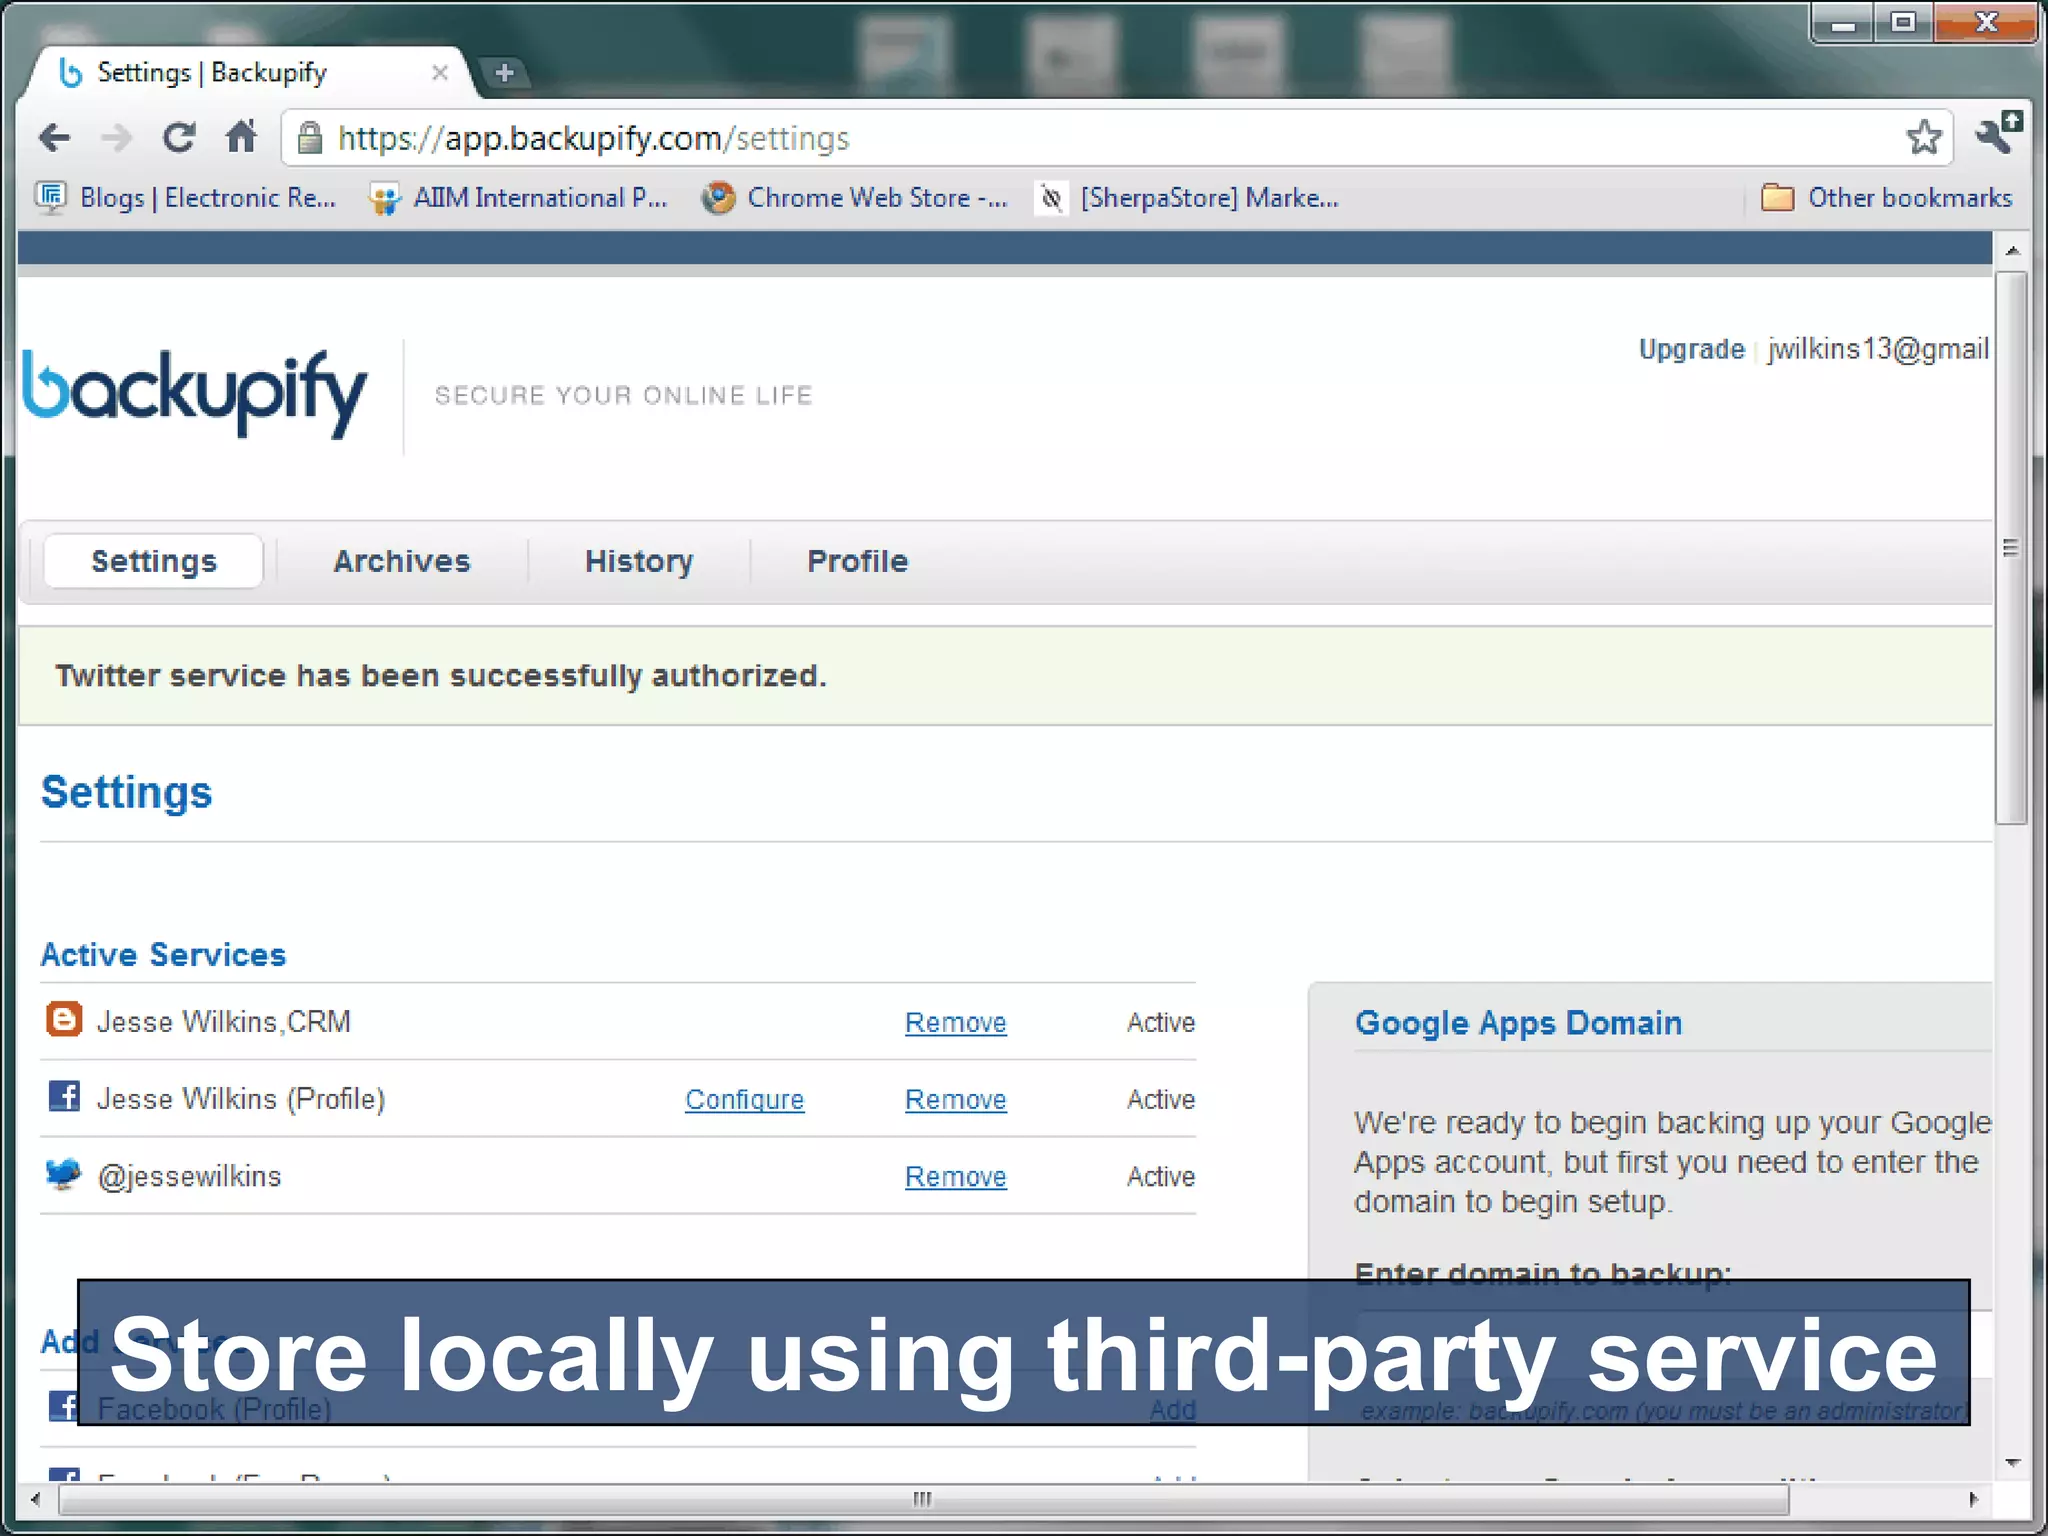Open the Profile tab
This screenshot has height=1536, width=2048.
[858, 561]
